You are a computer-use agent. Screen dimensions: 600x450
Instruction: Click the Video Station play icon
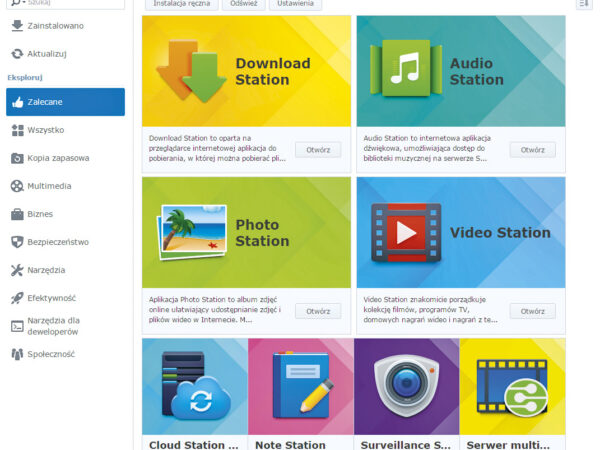point(405,232)
